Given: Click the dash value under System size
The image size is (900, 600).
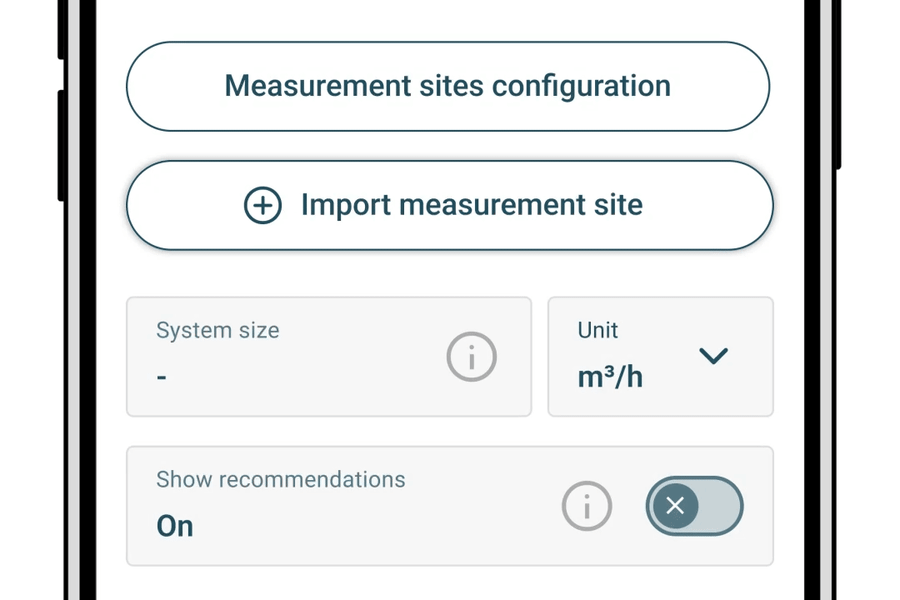Looking at the screenshot, I should (x=162, y=378).
